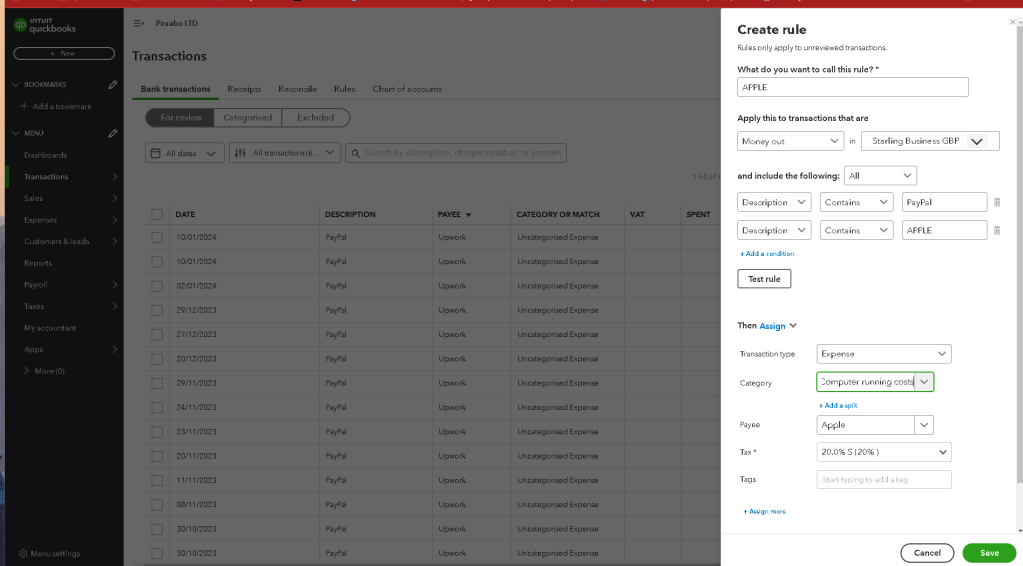Screen dimensions: 1023x566
Task: Click the rule name input field
Action: [853, 87]
